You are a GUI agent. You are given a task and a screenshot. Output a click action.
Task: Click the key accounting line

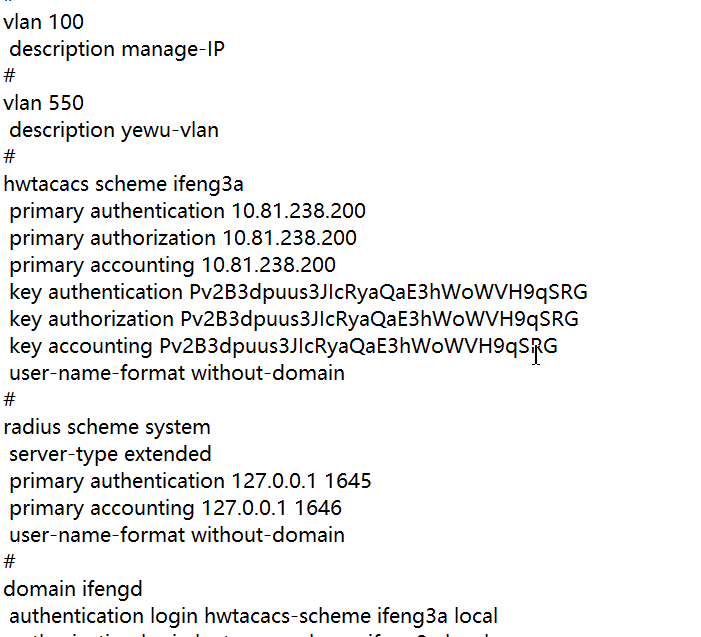[283, 346]
